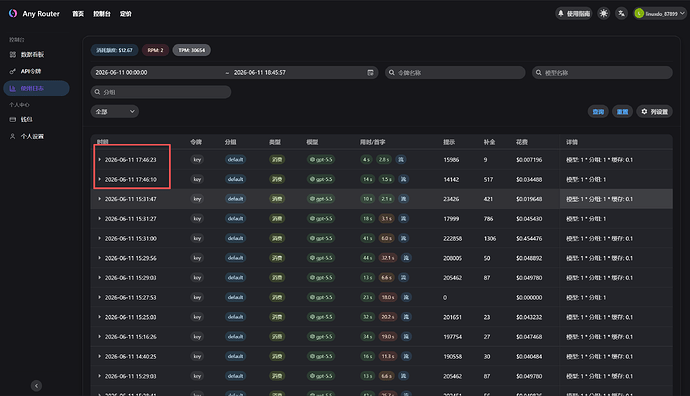
Task: Focus the 分组 group search field
Action: pyautogui.click(x=161, y=92)
